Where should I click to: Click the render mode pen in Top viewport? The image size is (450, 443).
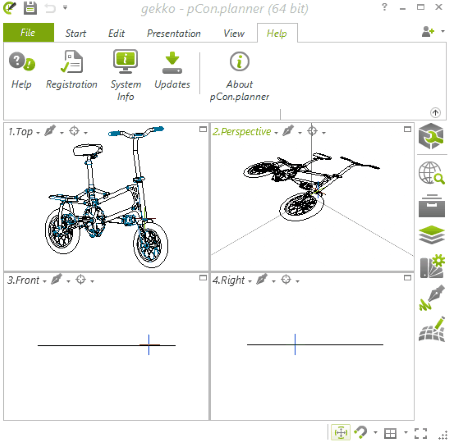(50, 131)
